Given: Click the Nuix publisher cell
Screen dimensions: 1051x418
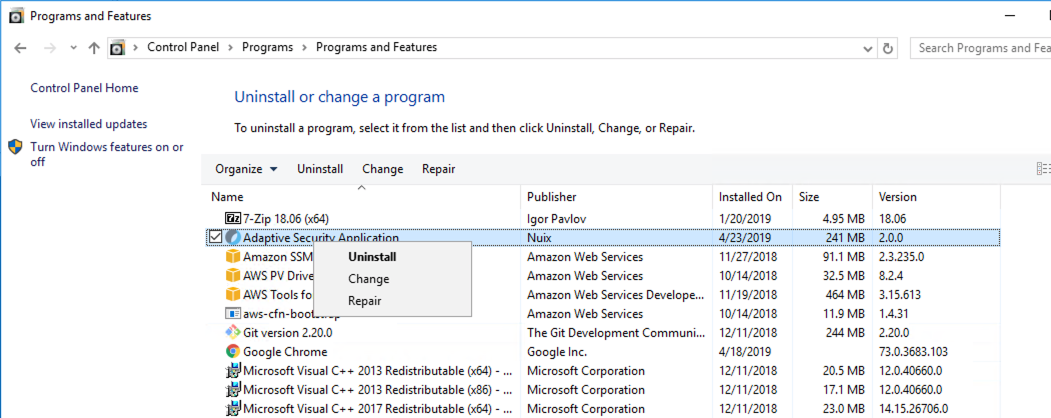Looking at the screenshot, I should [540, 237].
